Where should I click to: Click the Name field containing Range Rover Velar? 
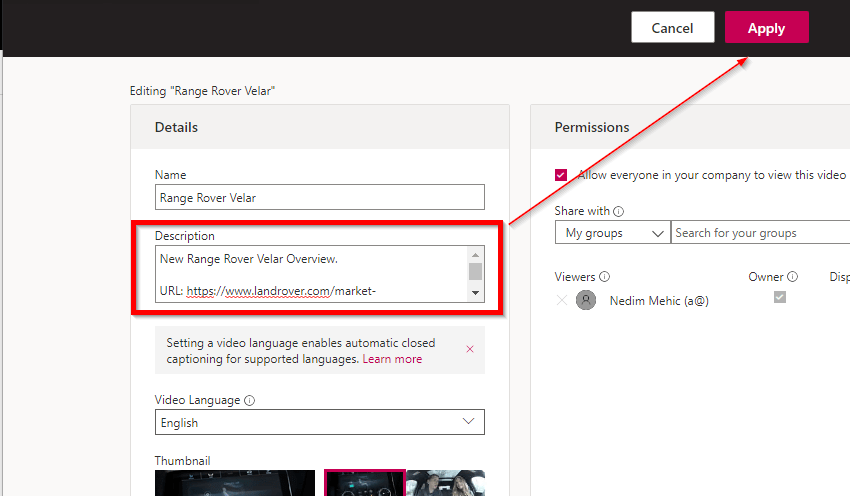(x=320, y=197)
